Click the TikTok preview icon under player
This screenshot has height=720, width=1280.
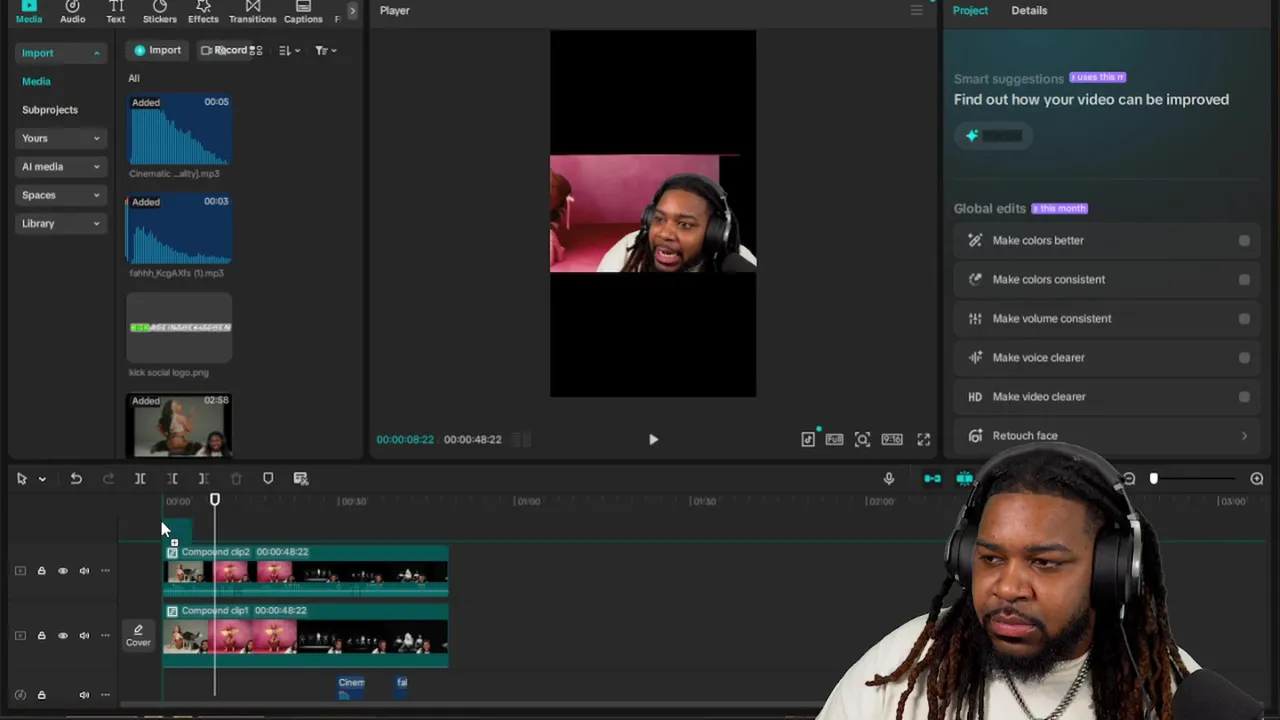[808, 439]
